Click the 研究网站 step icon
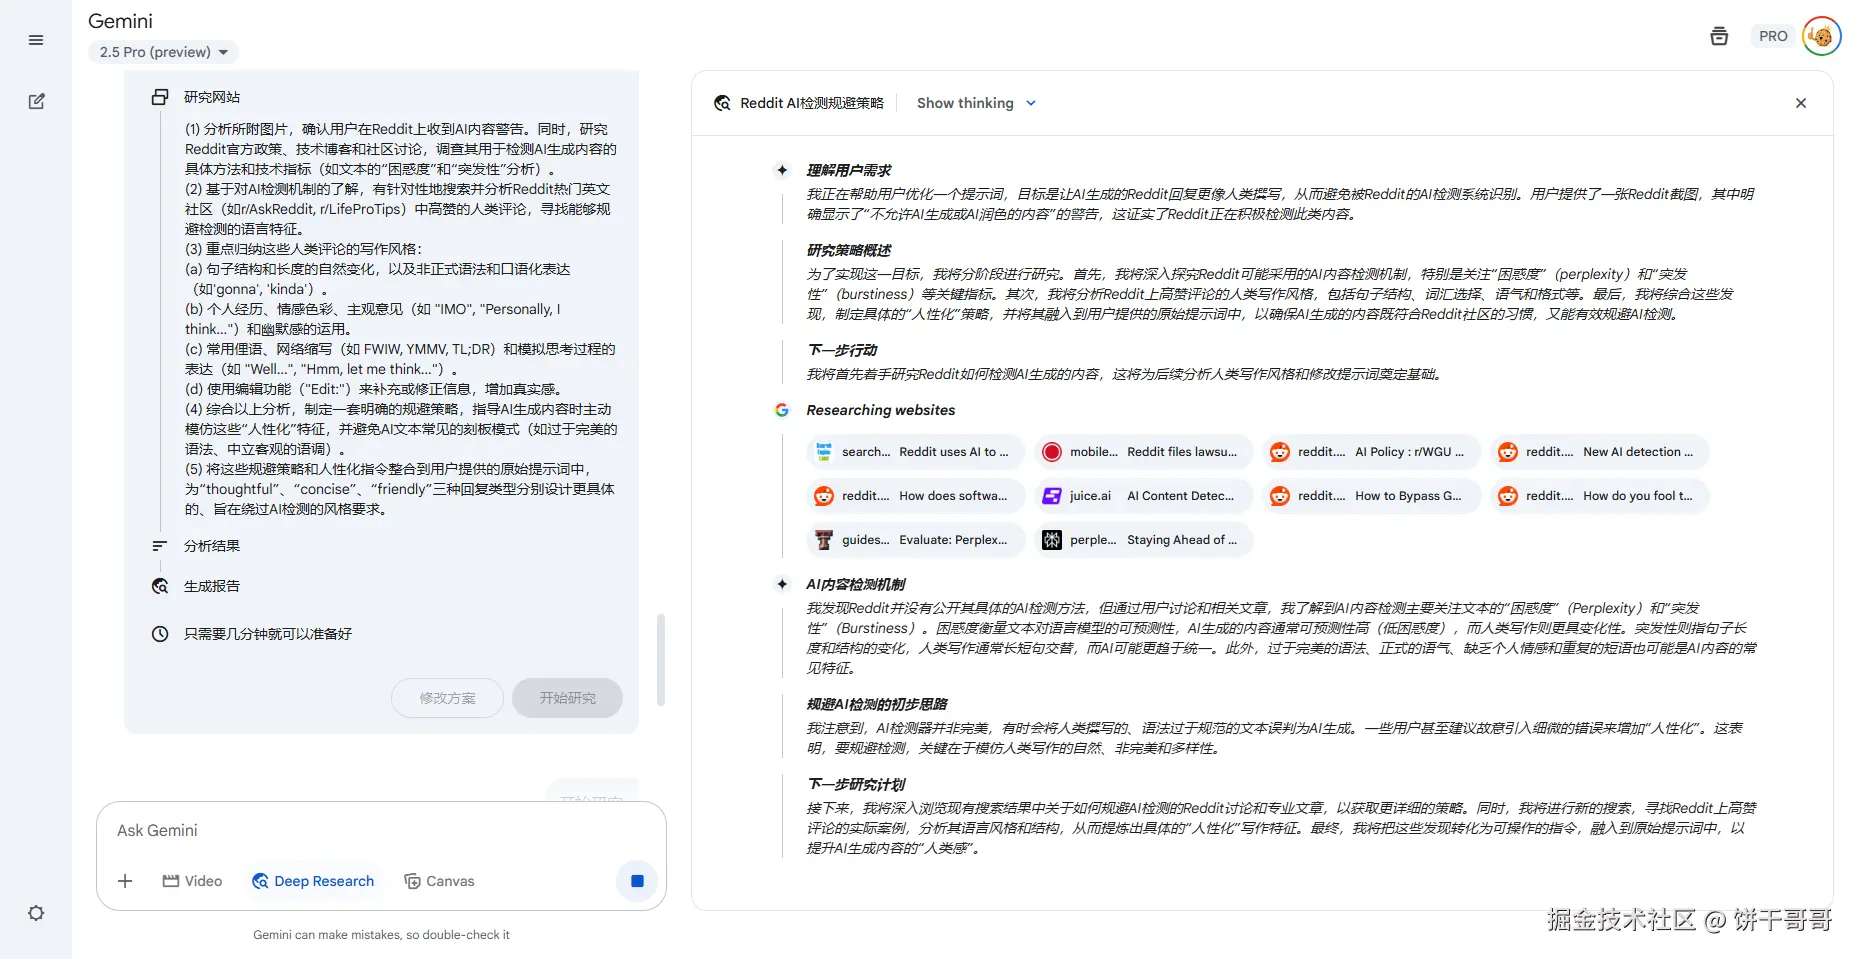This screenshot has height=959, width=1858. click(x=160, y=97)
